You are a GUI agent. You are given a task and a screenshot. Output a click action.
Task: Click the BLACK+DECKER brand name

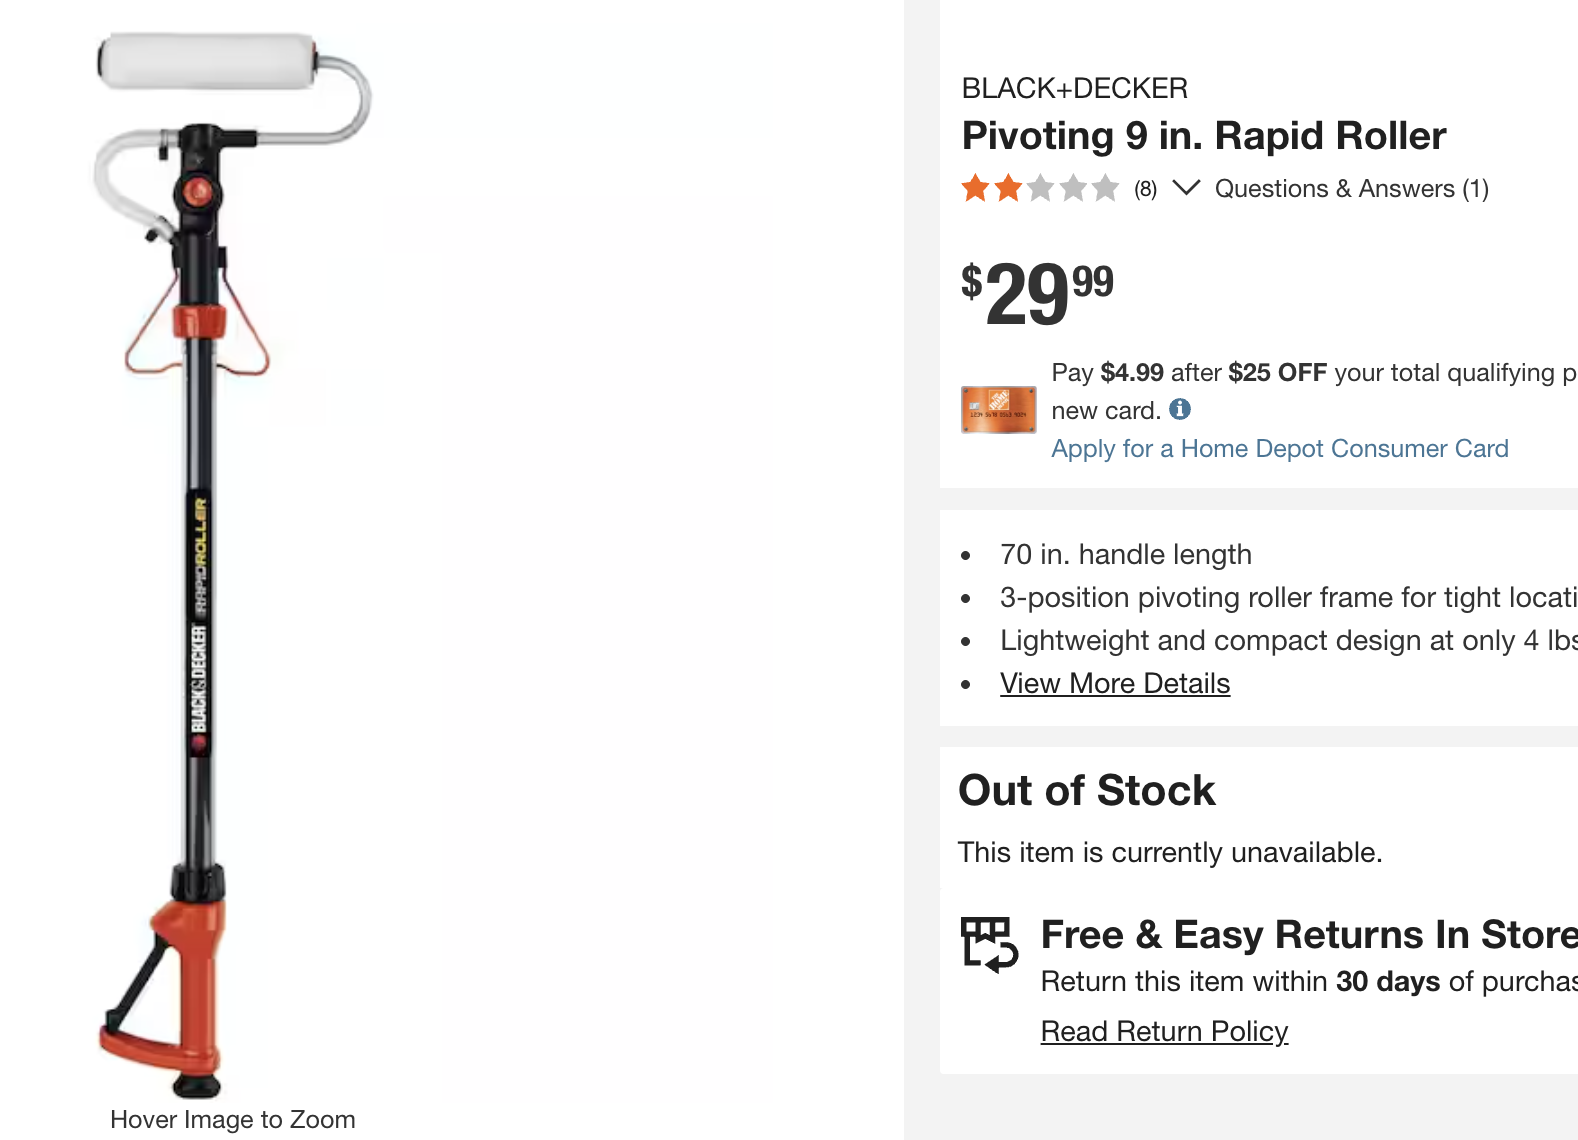1074,89
